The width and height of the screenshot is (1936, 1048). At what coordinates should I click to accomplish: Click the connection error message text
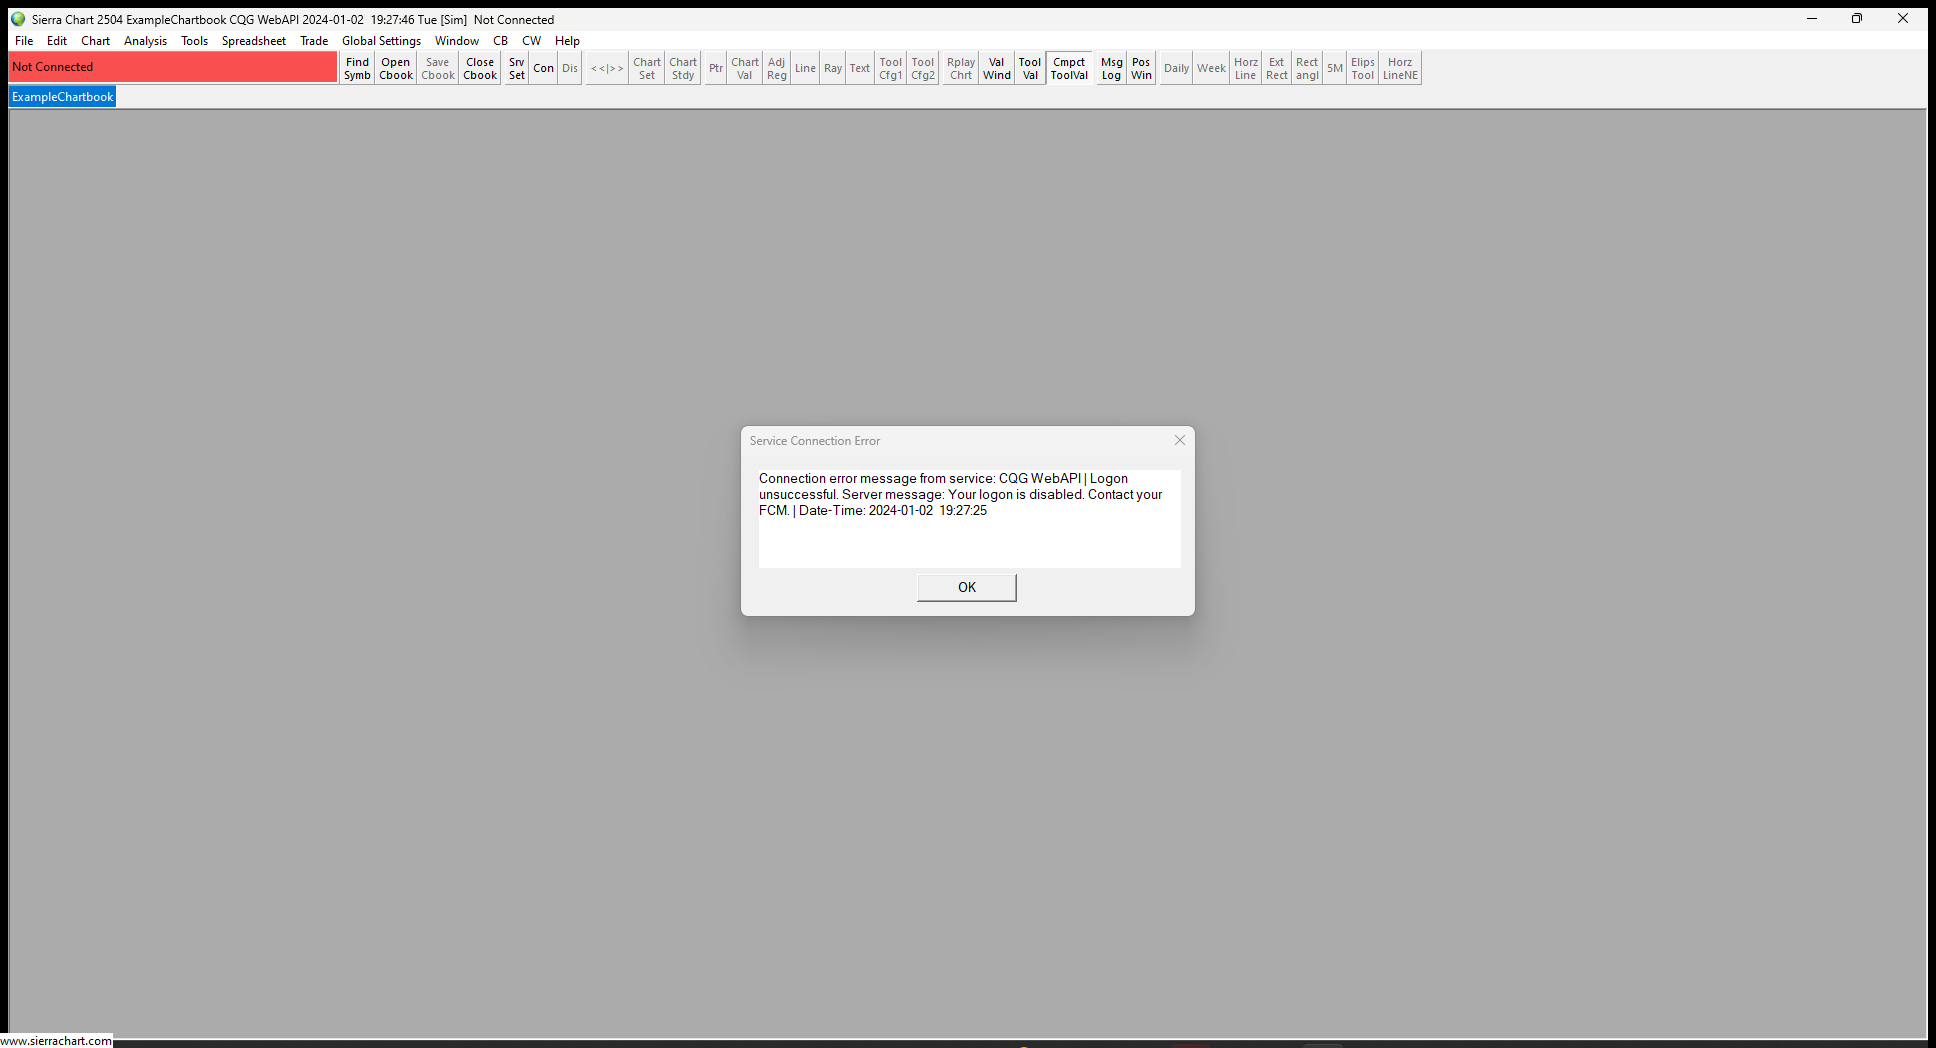point(961,494)
